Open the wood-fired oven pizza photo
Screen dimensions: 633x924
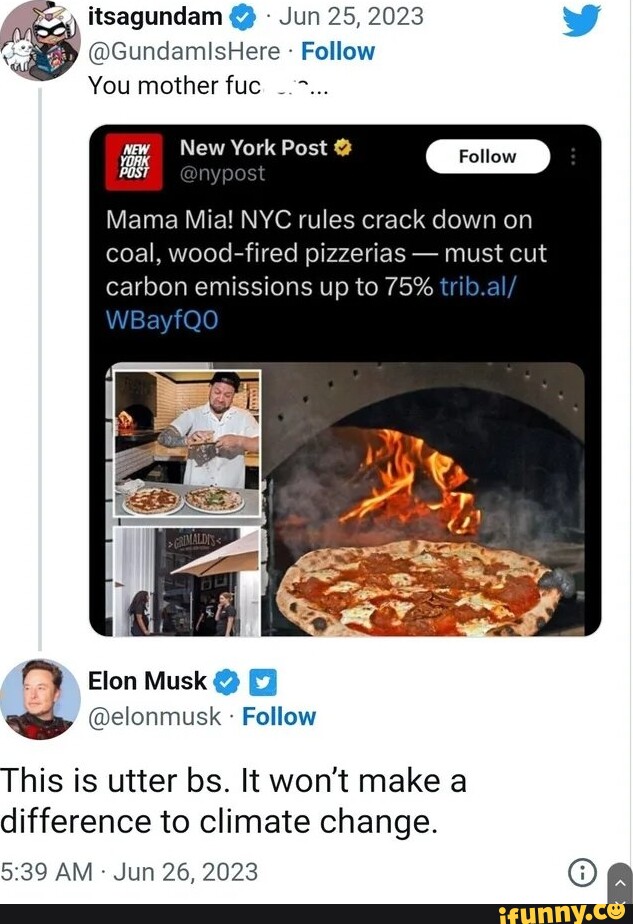[425, 500]
